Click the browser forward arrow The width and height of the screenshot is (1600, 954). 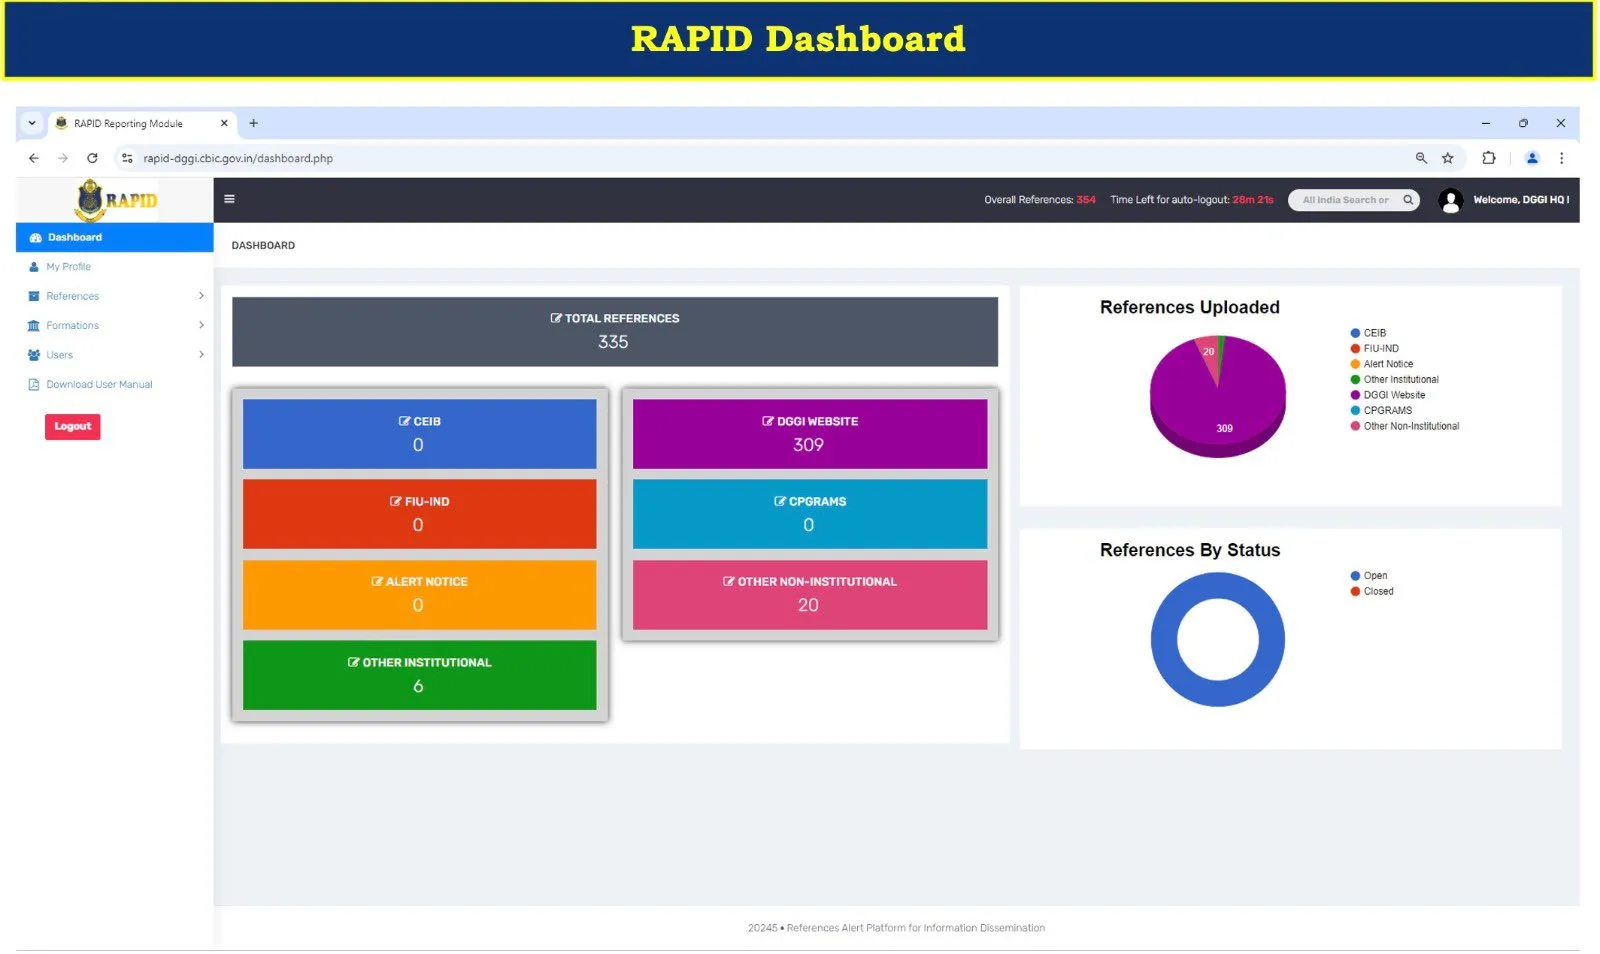(x=63, y=158)
